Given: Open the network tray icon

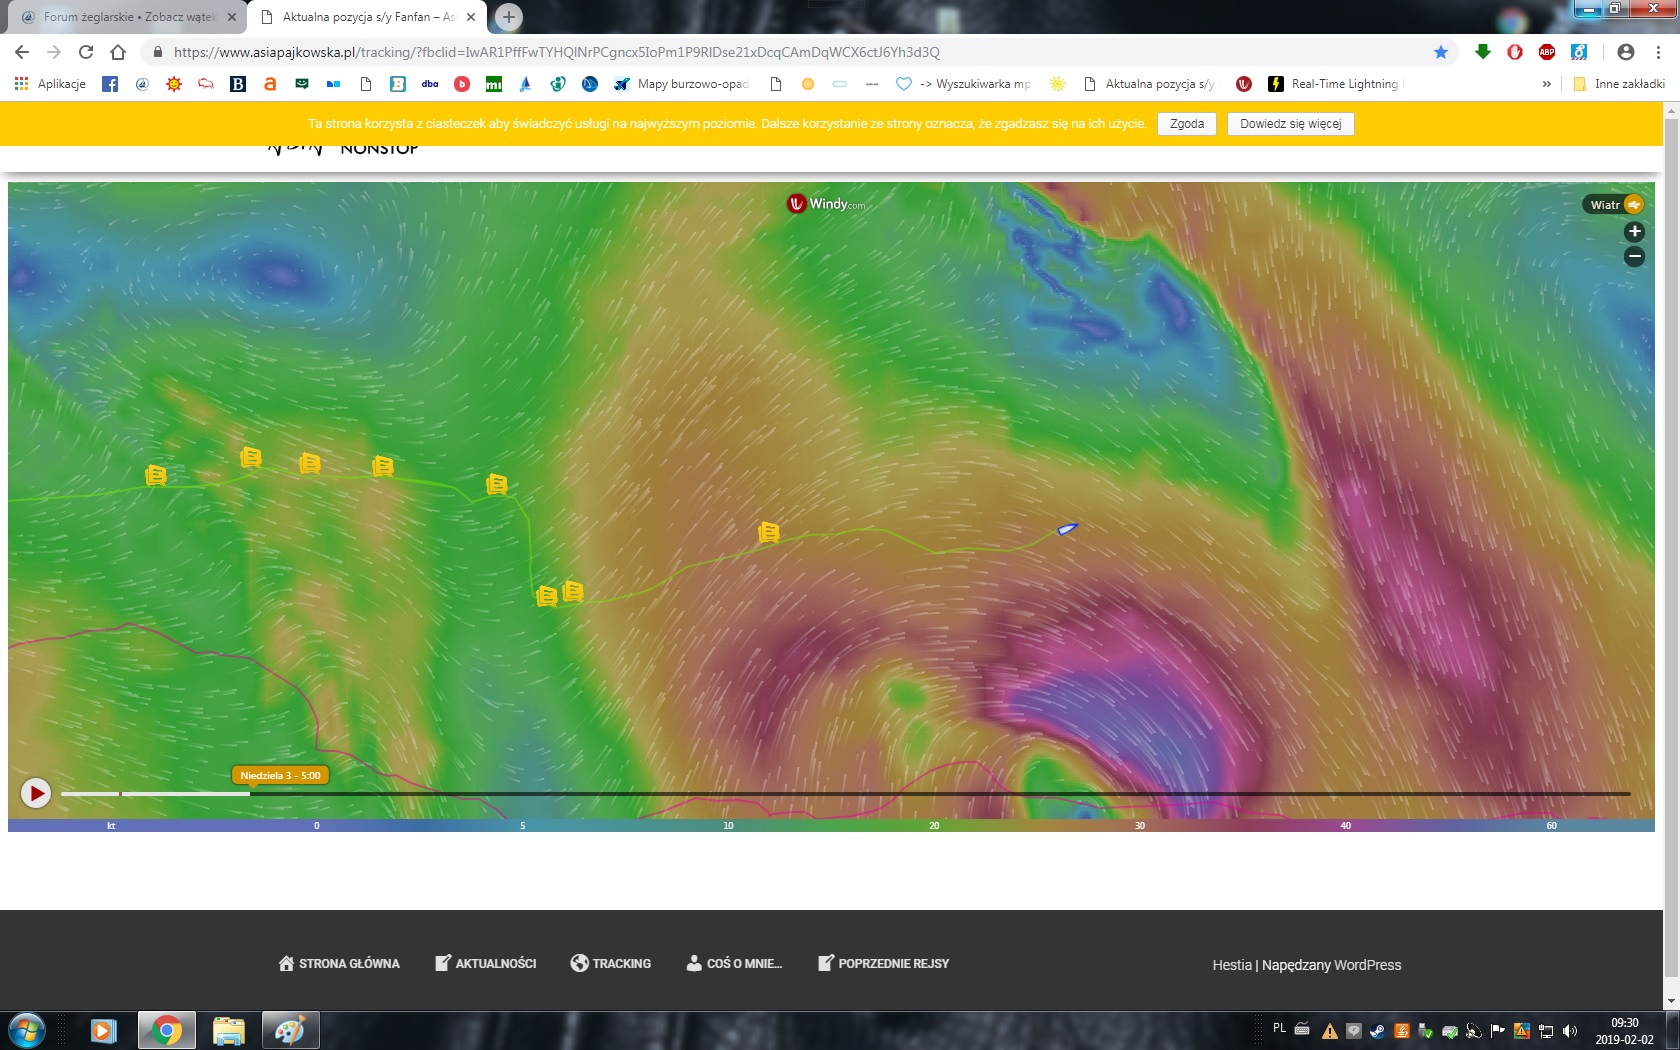Looking at the screenshot, I should pyautogui.click(x=1546, y=1031).
